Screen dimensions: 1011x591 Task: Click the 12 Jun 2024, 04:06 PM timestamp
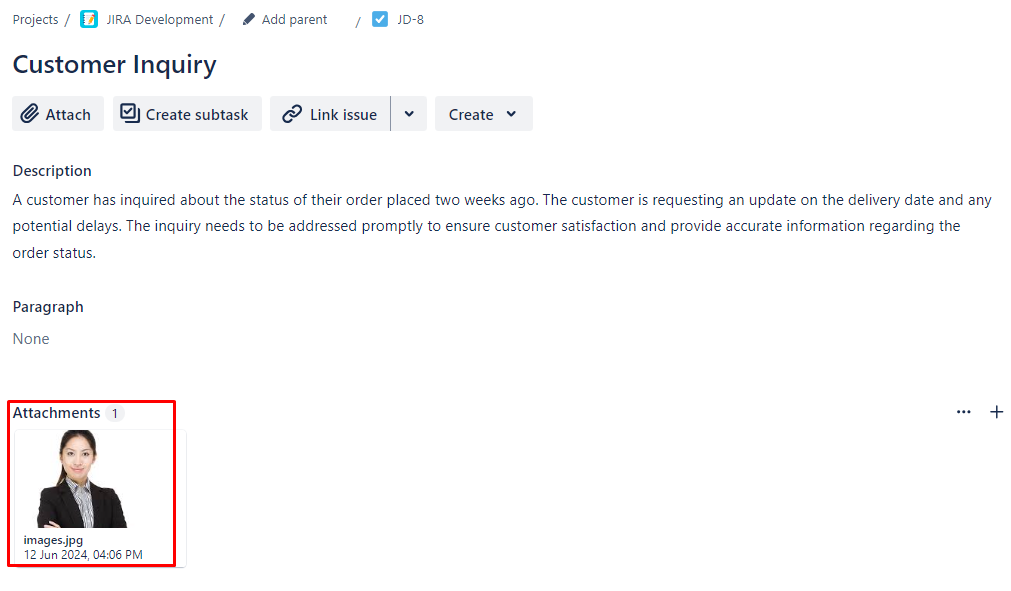point(83,555)
